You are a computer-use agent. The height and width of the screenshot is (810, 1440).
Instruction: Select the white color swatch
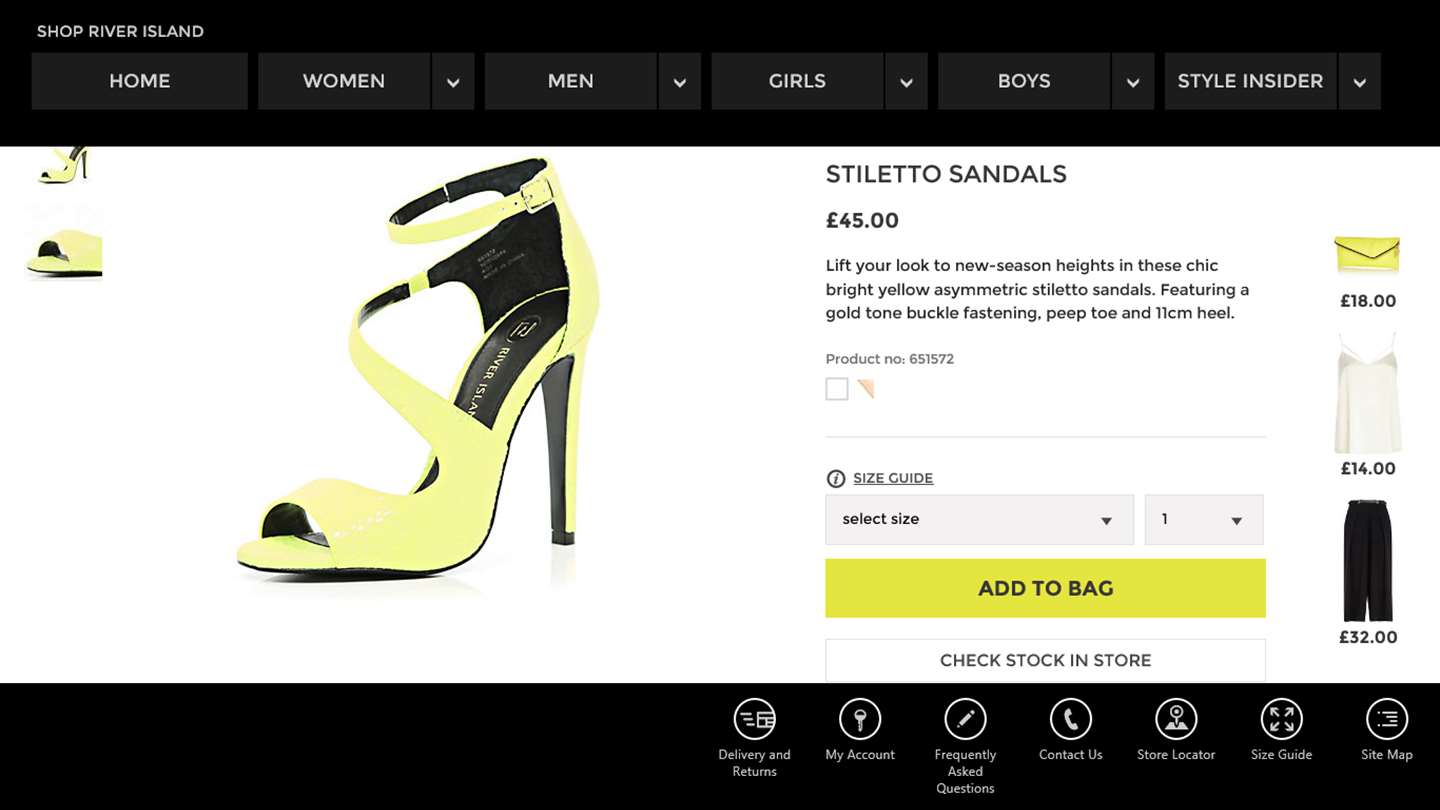(x=837, y=389)
